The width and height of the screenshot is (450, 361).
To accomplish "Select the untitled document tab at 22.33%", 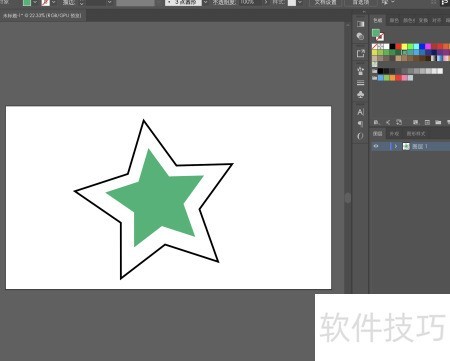I will pyautogui.click(x=42, y=16).
